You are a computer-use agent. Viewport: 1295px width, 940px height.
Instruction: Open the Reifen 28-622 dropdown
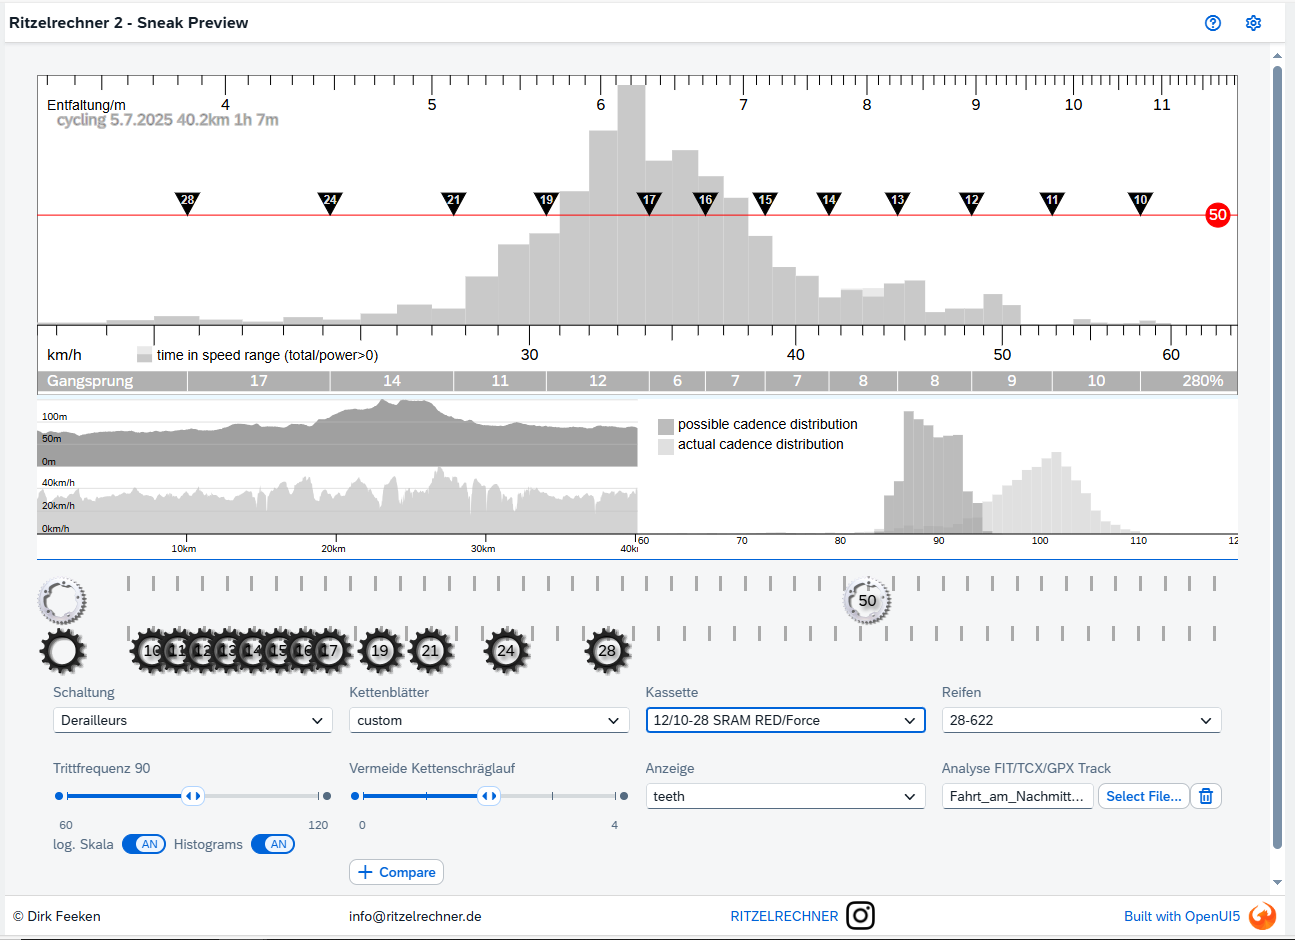click(x=1081, y=720)
